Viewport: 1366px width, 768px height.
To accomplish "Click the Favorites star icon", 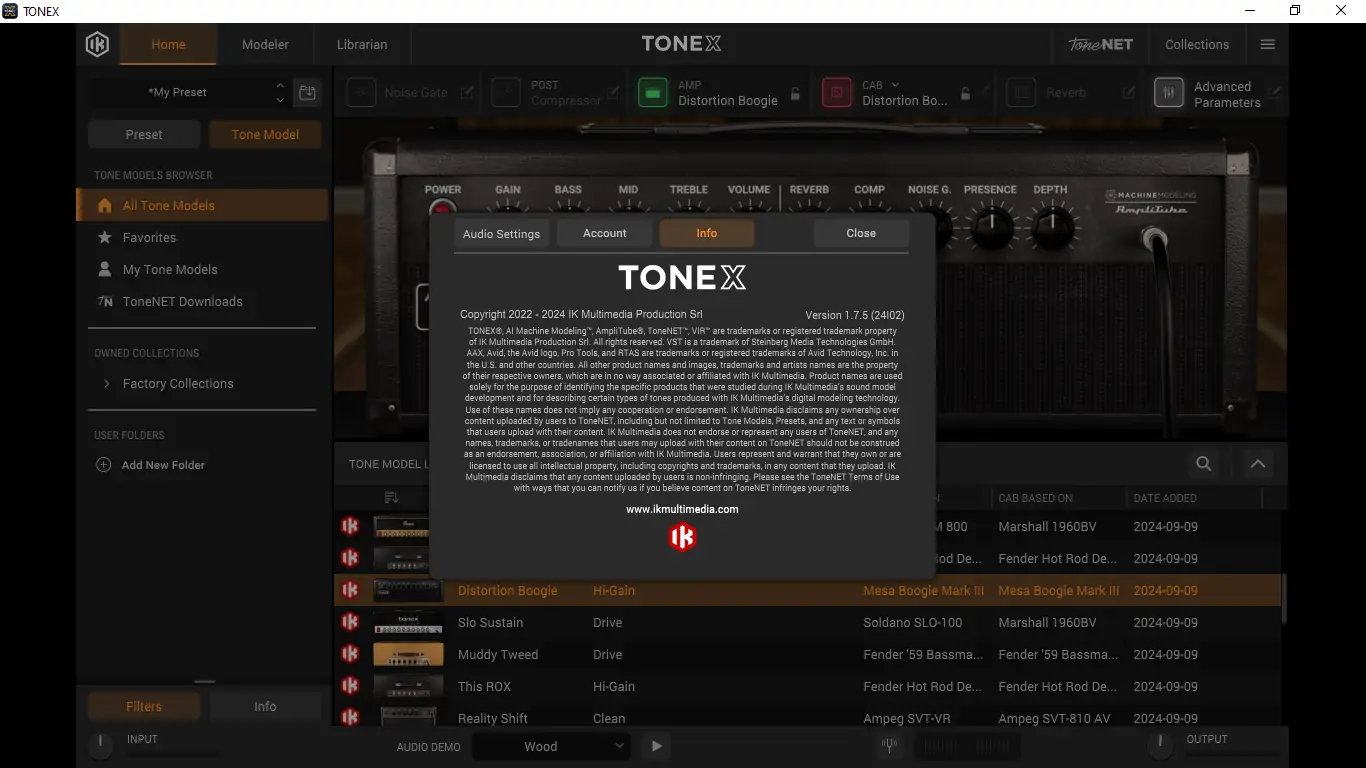I will 104,237.
